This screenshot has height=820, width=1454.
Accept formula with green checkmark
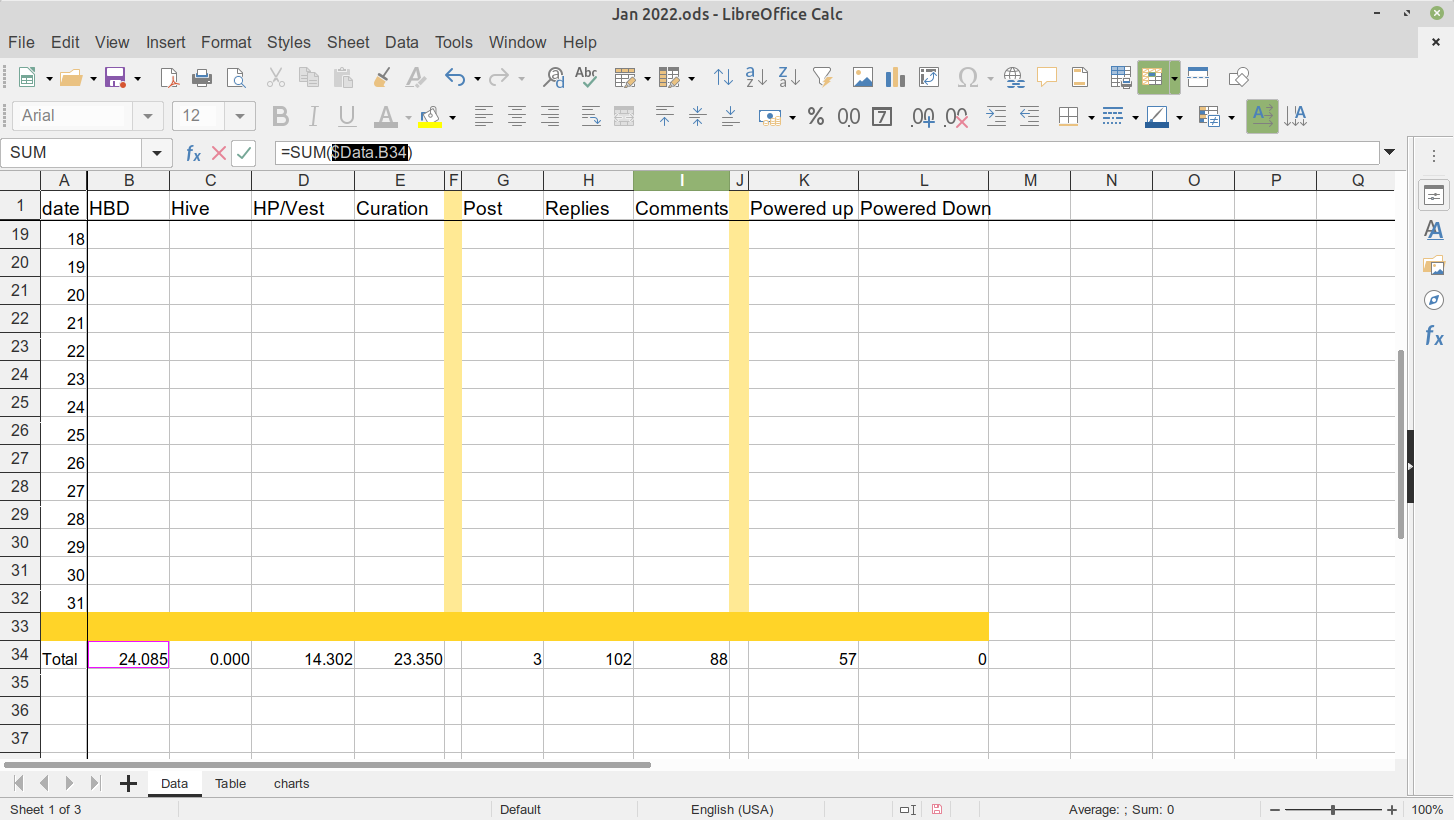tap(244, 153)
